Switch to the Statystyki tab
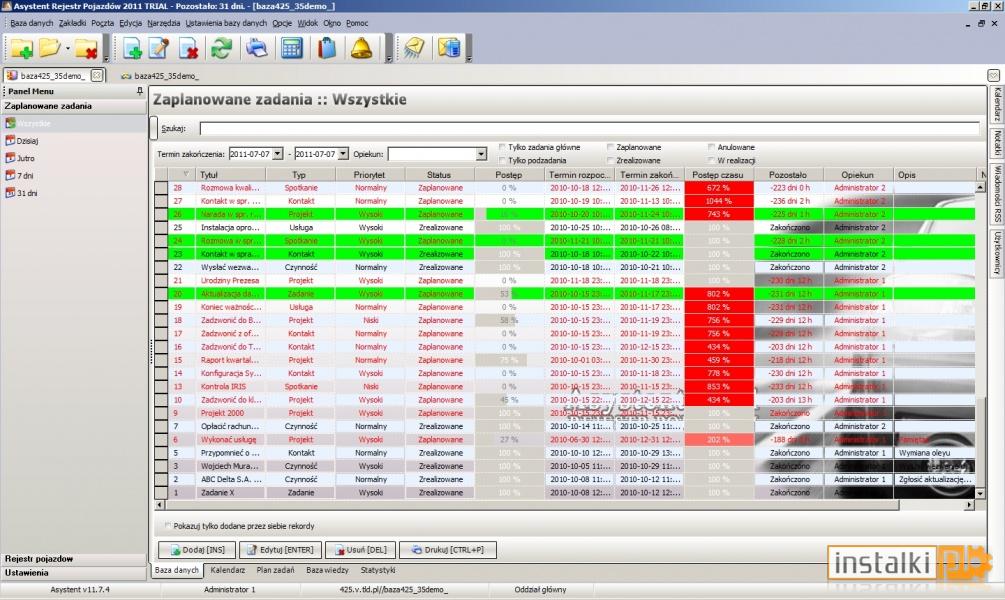The height and width of the screenshot is (600, 1005). pos(378,570)
